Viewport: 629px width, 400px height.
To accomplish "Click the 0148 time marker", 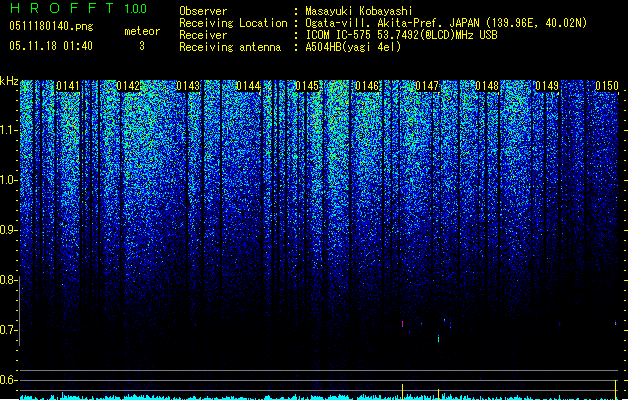I will pos(487,86).
